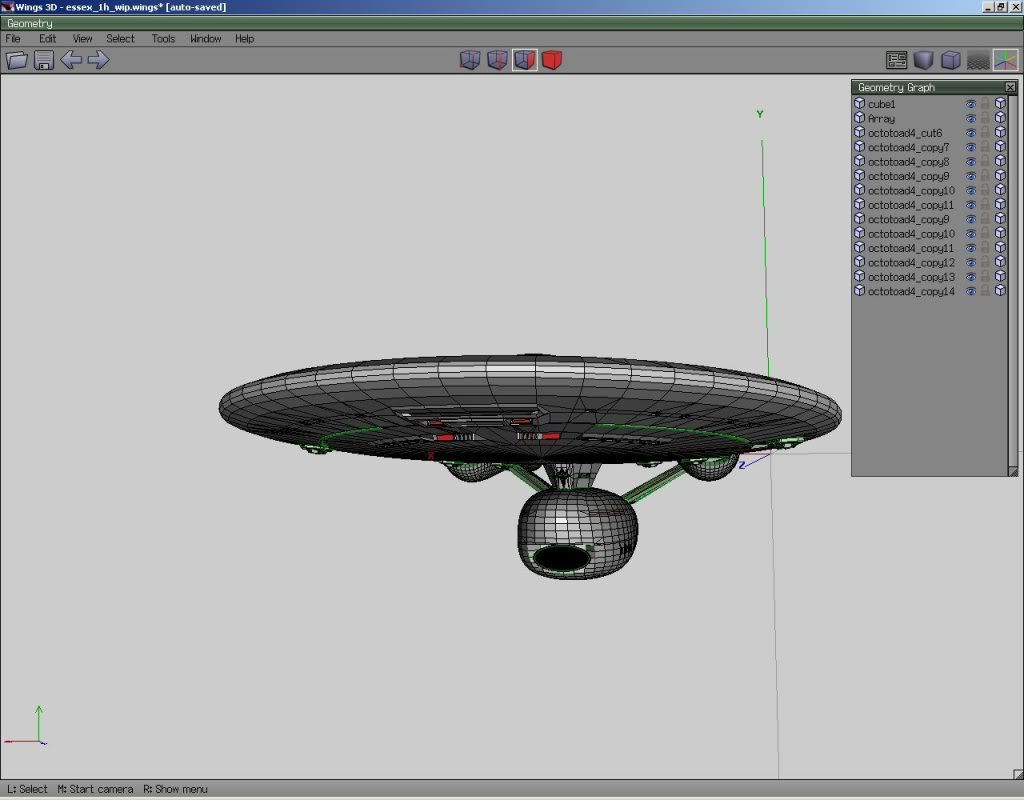Select octotoad4_cut6 name in the list
Viewport: 1024px width, 800px height.
tap(905, 133)
